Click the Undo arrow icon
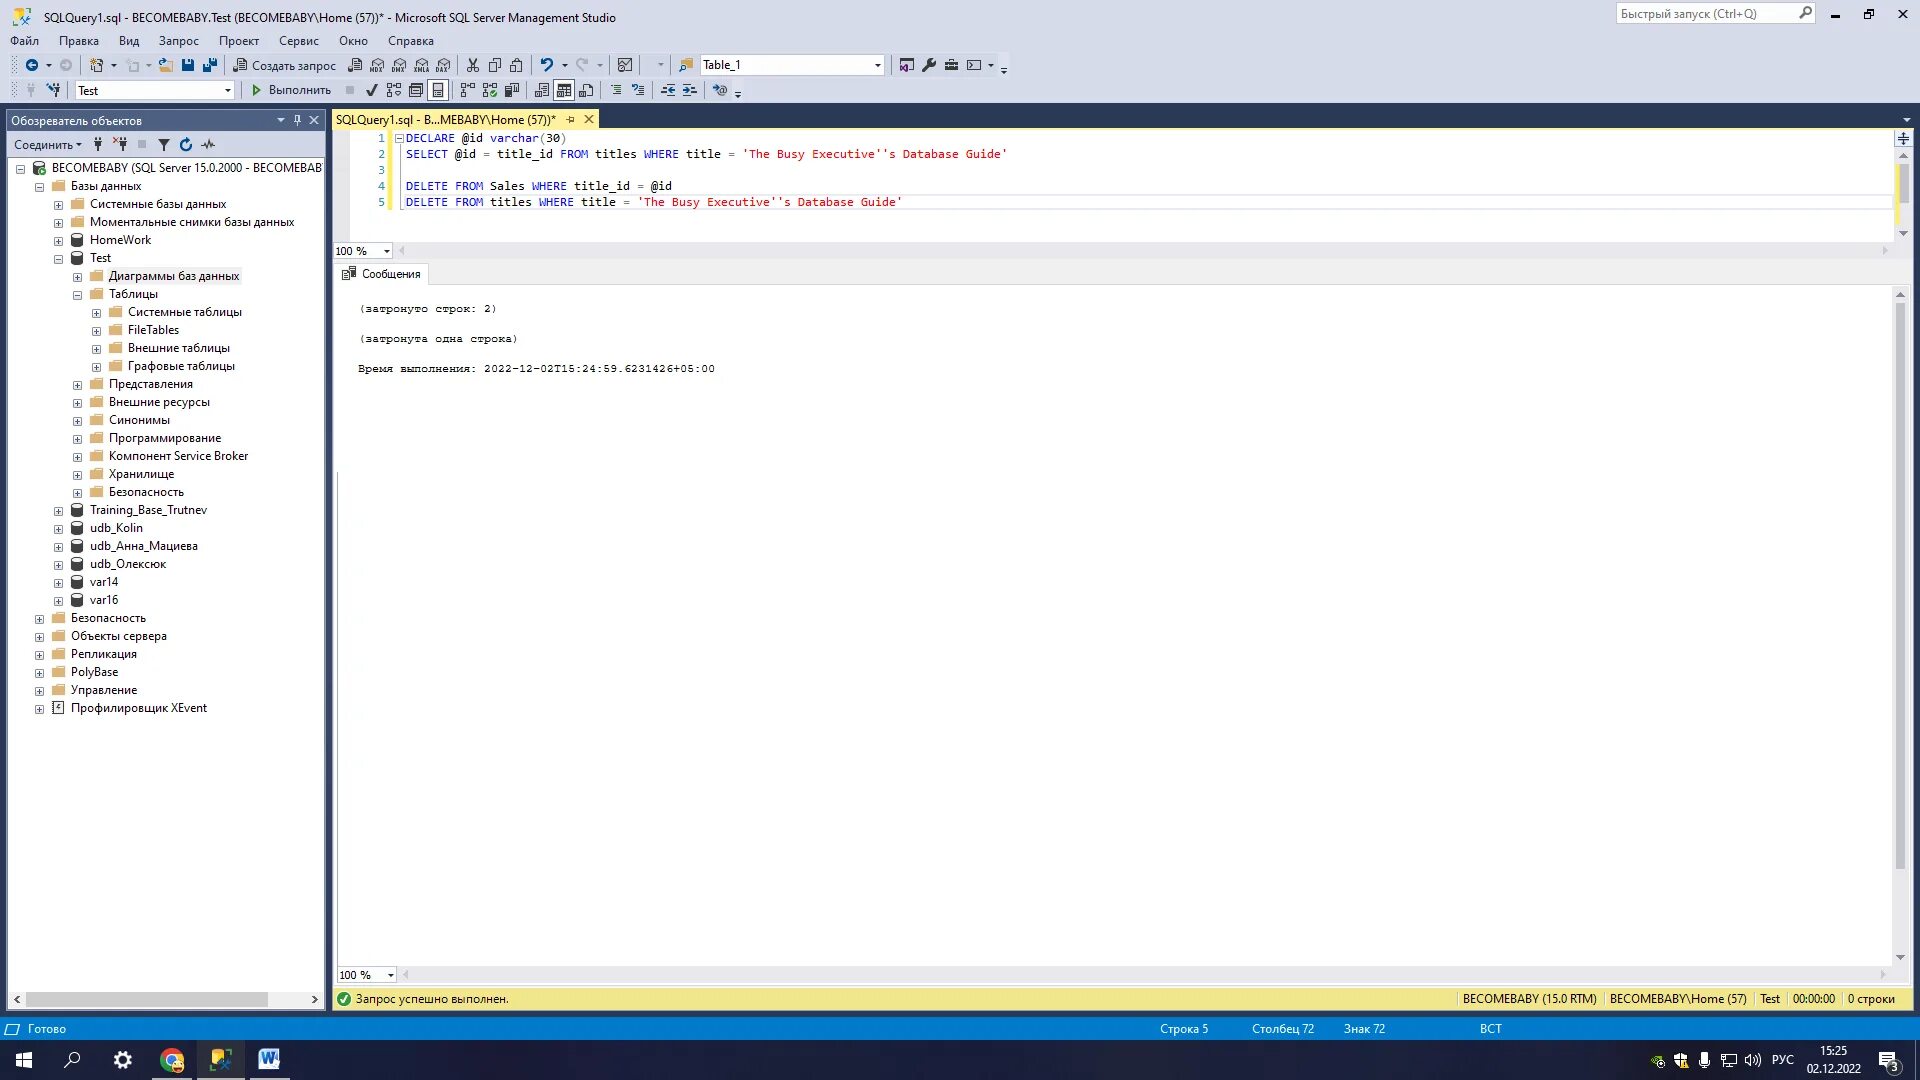The image size is (1920, 1080). point(546,65)
